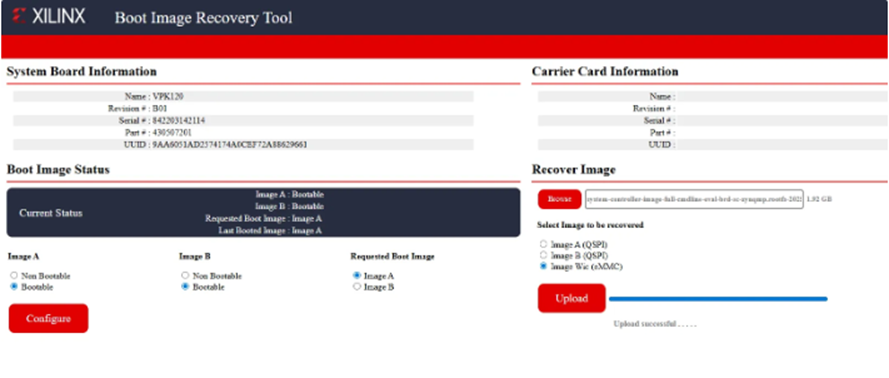Click the Boot Image Recovery Tool title
The image size is (889, 378).
click(x=204, y=18)
